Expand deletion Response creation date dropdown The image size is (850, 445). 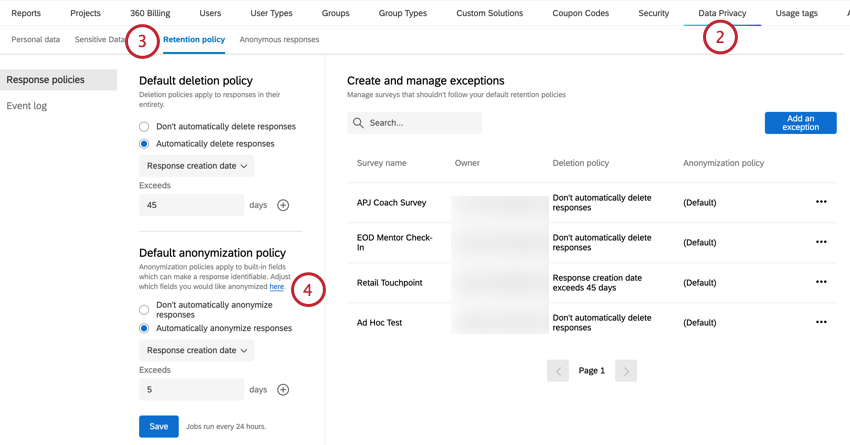197,166
